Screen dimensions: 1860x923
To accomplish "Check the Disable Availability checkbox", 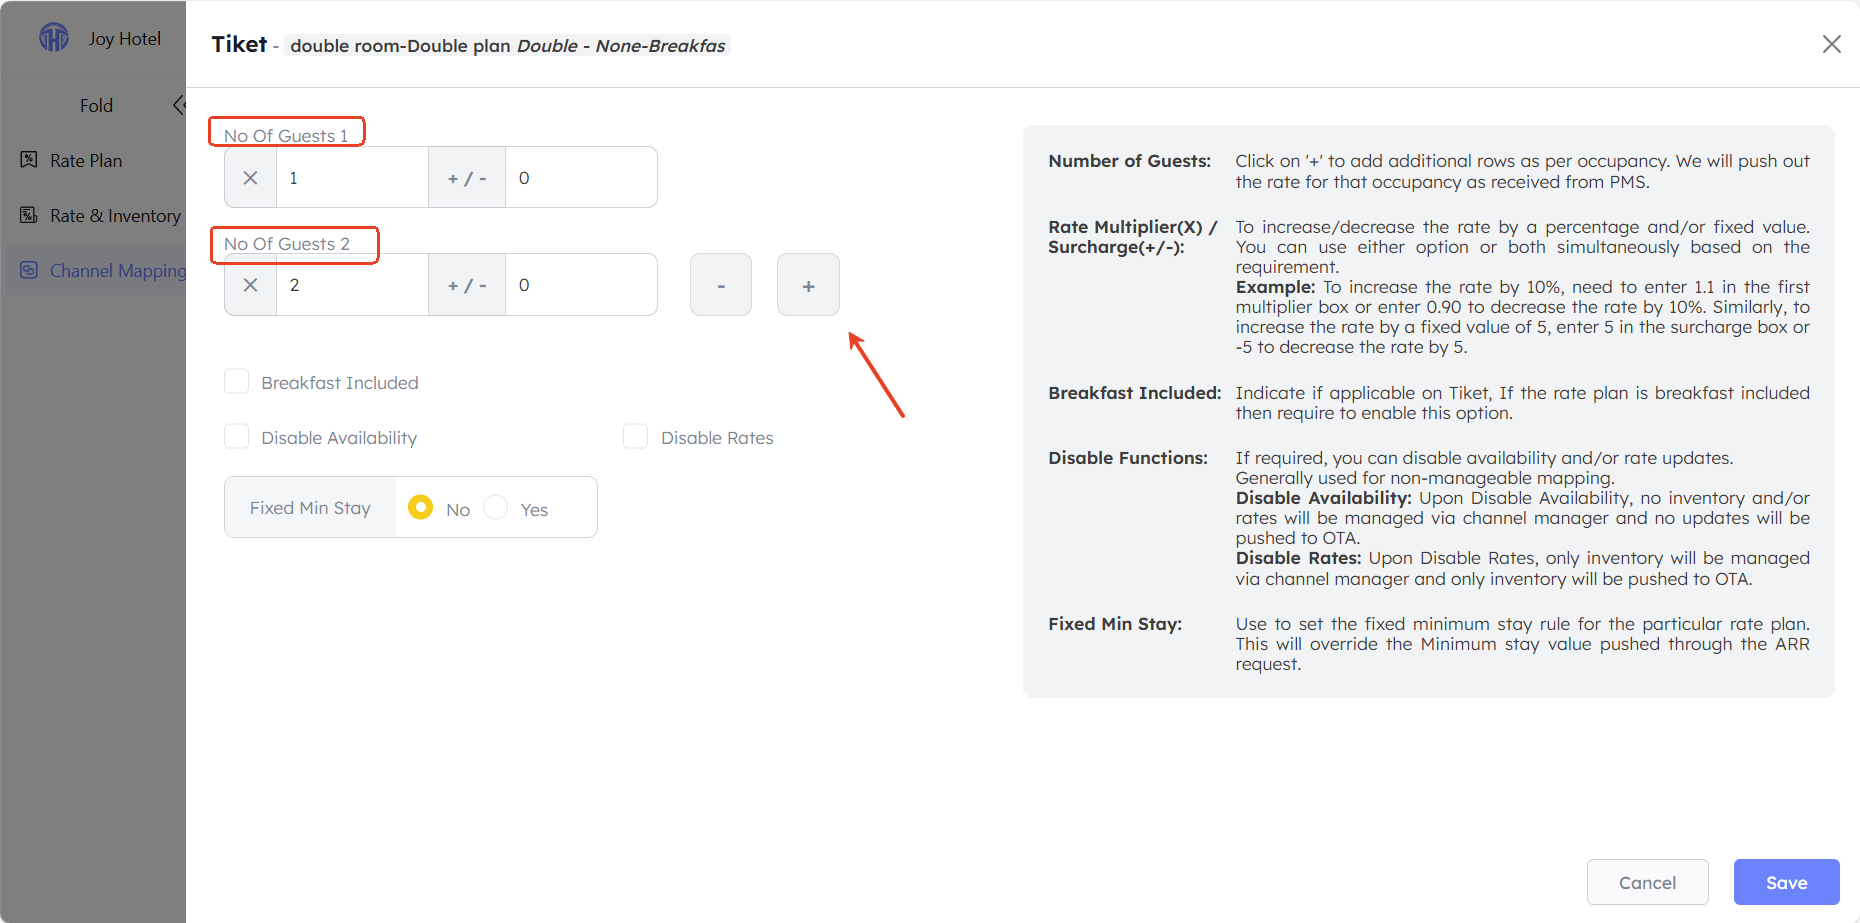I will [237, 437].
